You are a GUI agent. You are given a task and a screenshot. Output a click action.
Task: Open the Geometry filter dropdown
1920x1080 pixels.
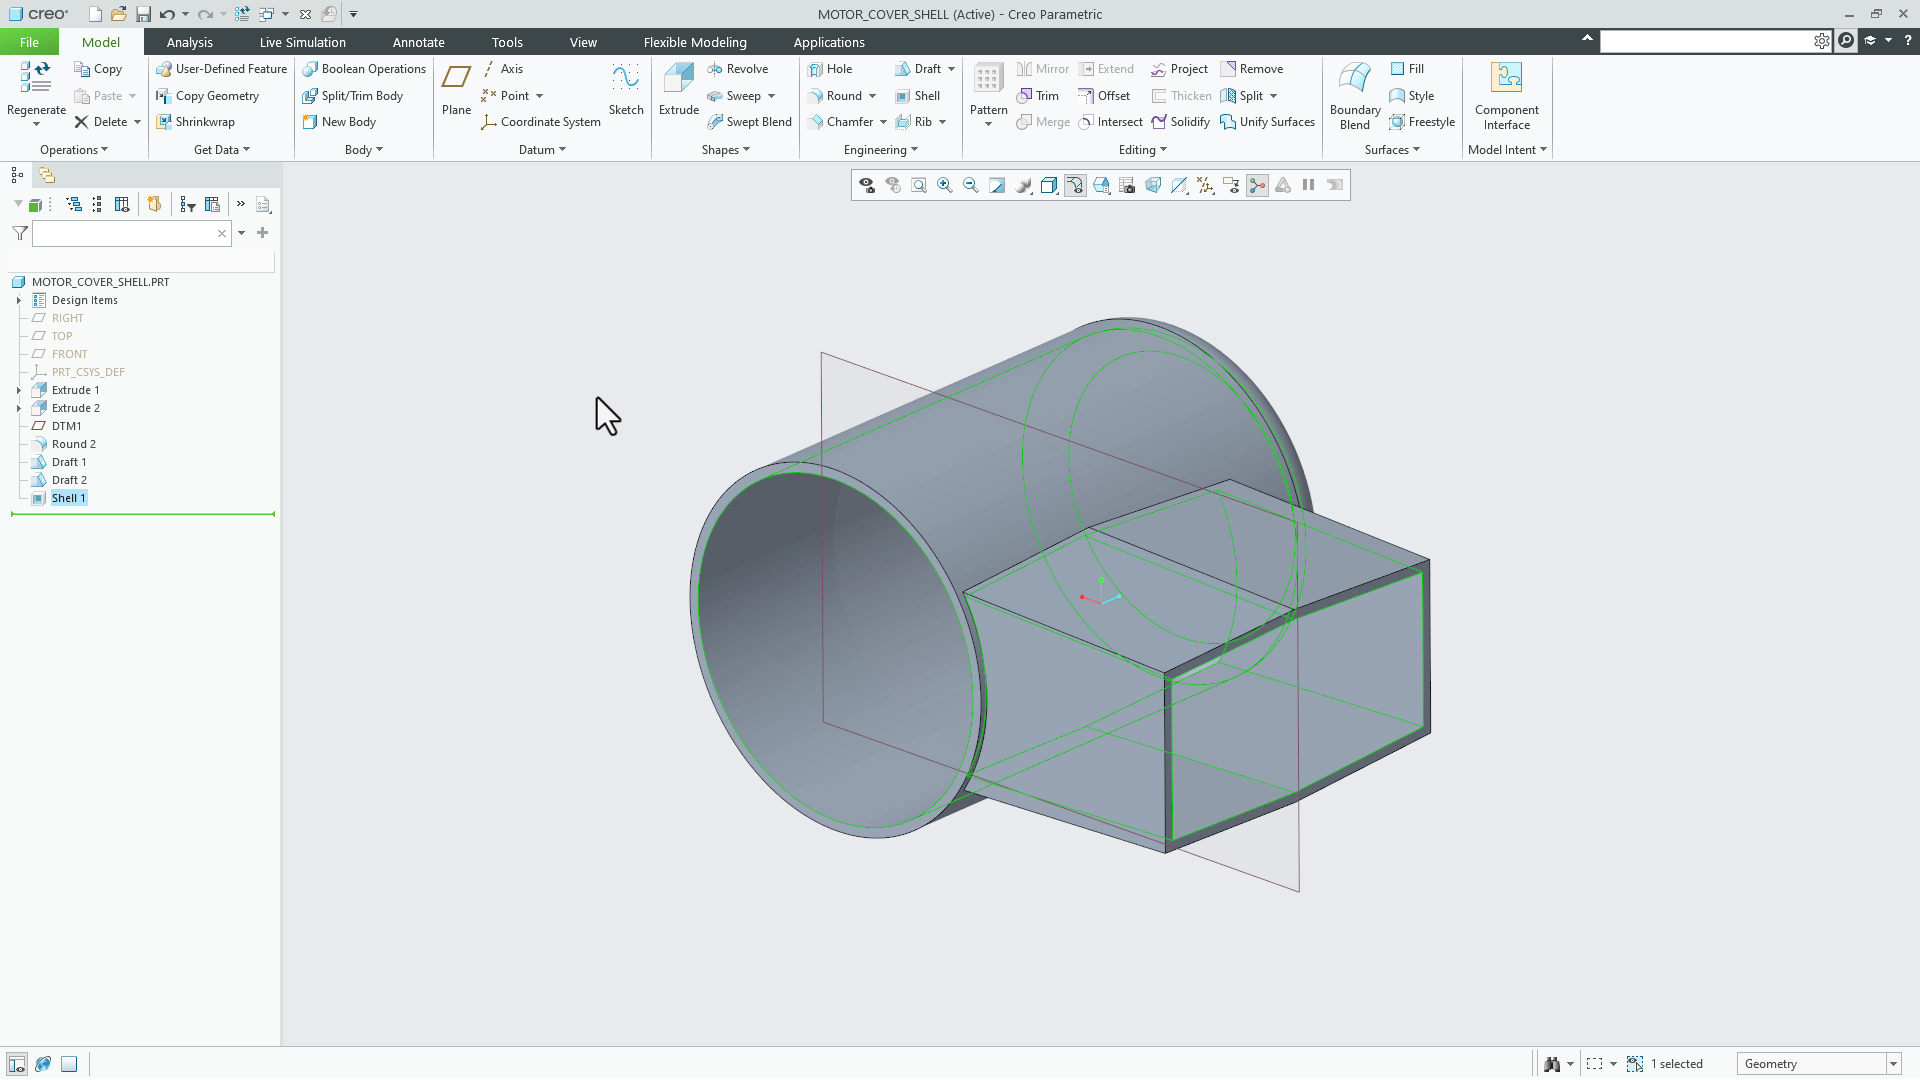pyautogui.click(x=1893, y=1063)
